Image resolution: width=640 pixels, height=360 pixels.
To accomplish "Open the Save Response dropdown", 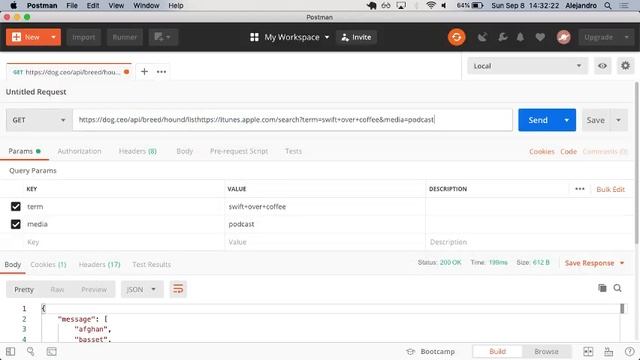I will 594,263.
